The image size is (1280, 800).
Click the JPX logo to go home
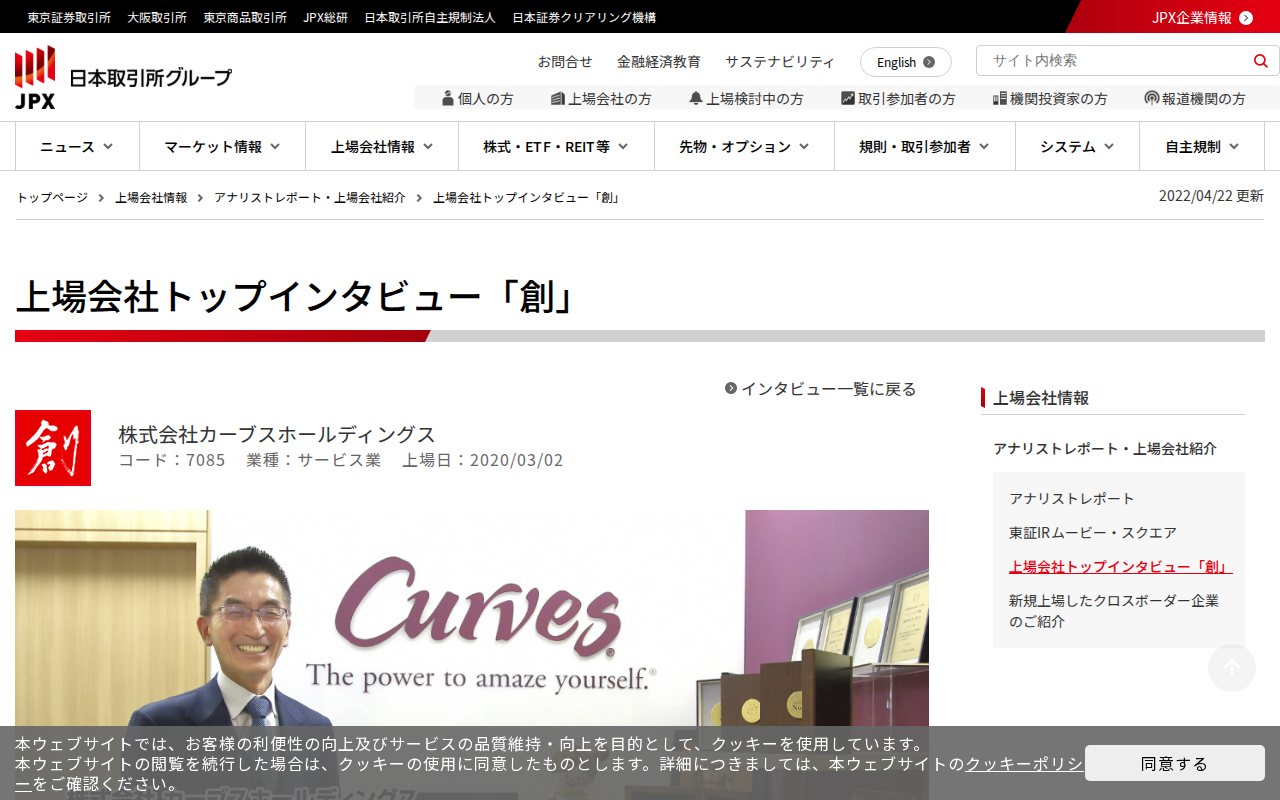click(123, 77)
